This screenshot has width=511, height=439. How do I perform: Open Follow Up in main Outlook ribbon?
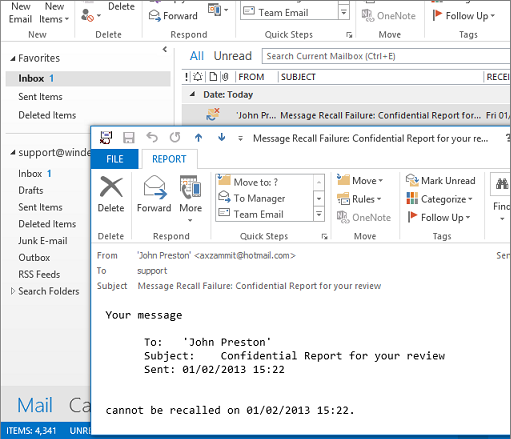click(464, 16)
